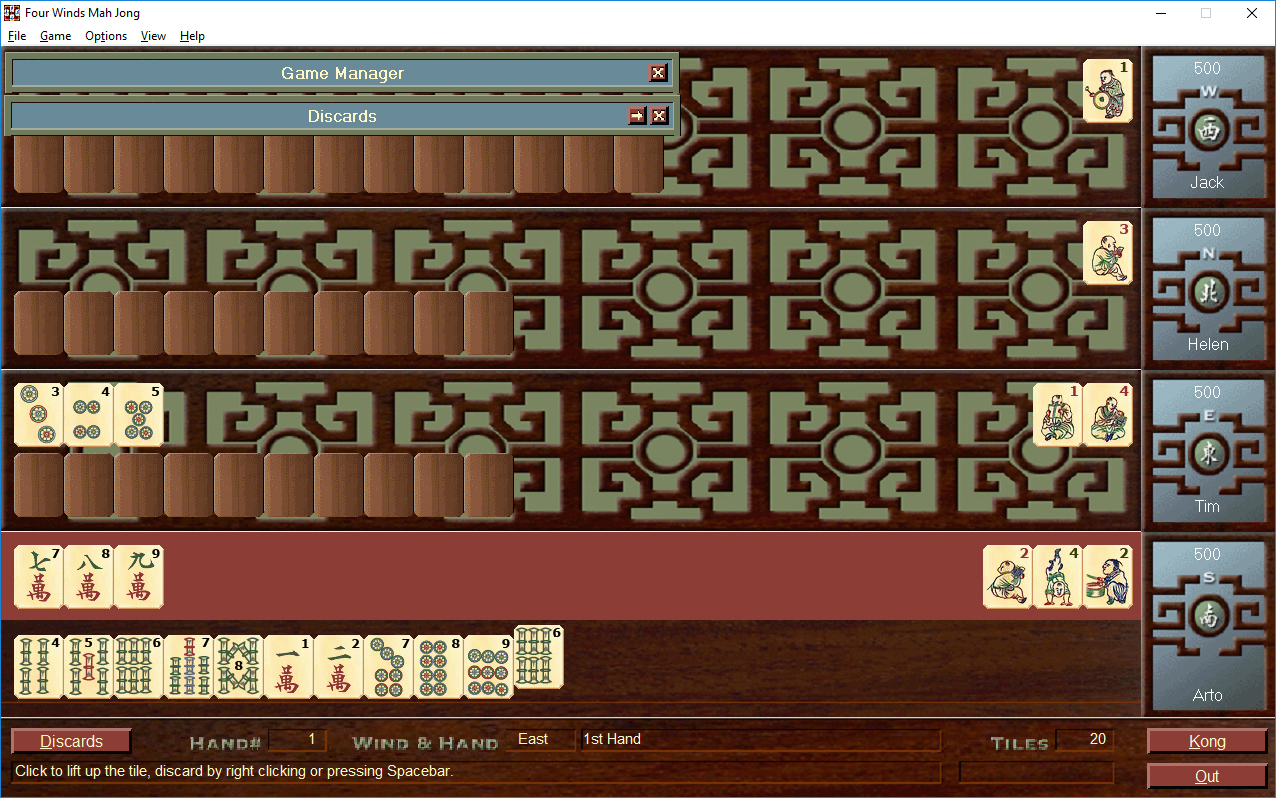Select the 5 of bamboo tile in hand
This screenshot has height=798, width=1276.
coord(89,667)
